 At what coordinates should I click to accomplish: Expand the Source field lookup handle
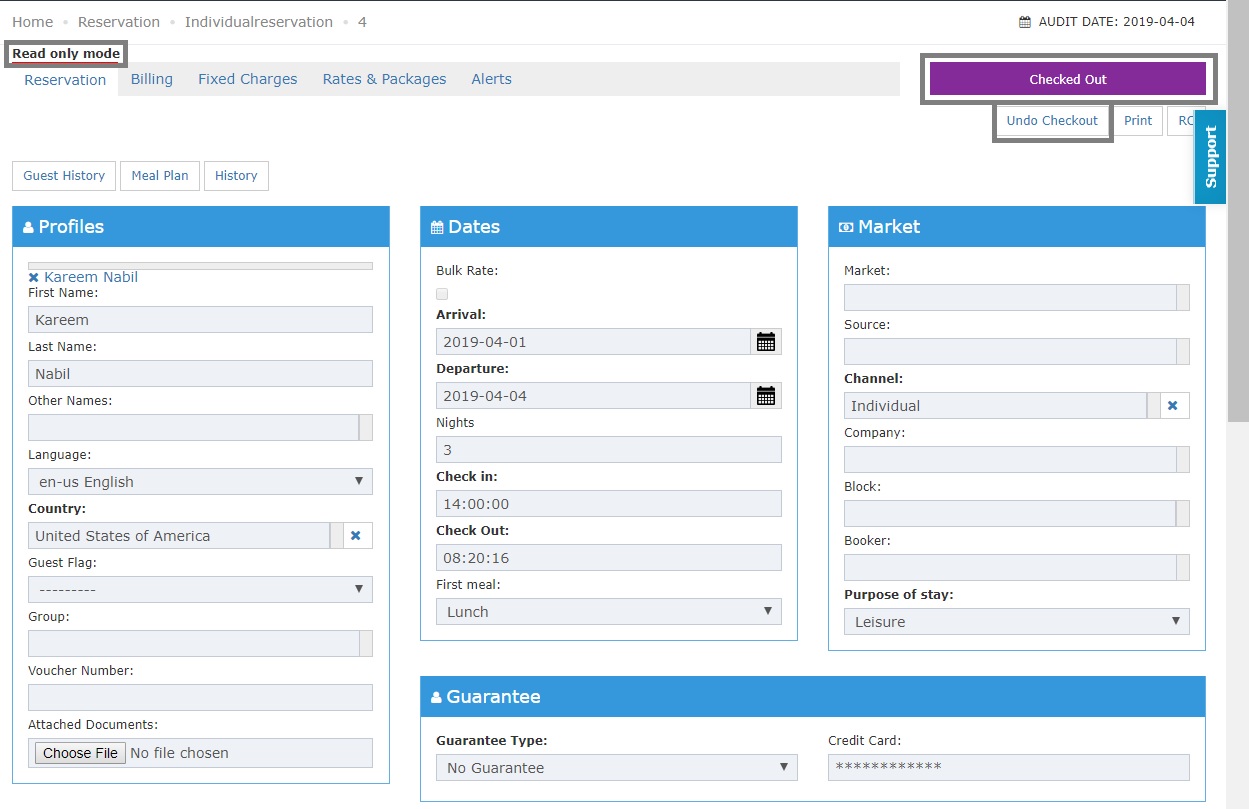click(x=1183, y=352)
